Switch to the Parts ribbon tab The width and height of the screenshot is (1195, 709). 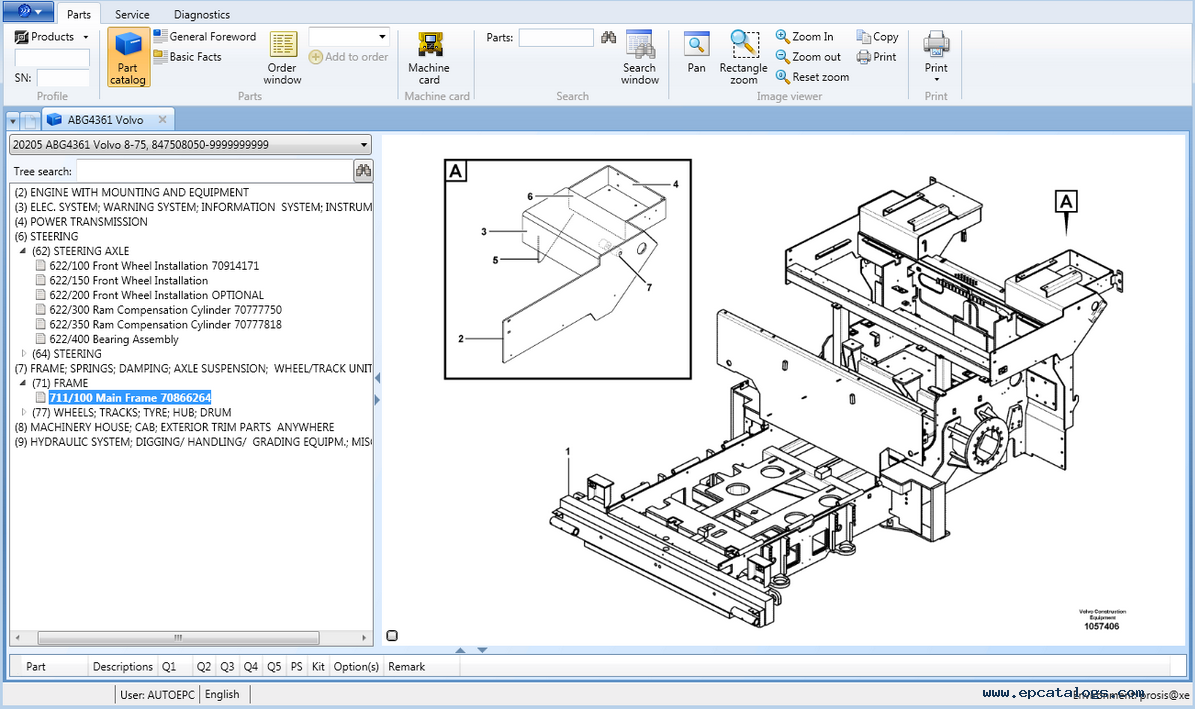(78, 14)
